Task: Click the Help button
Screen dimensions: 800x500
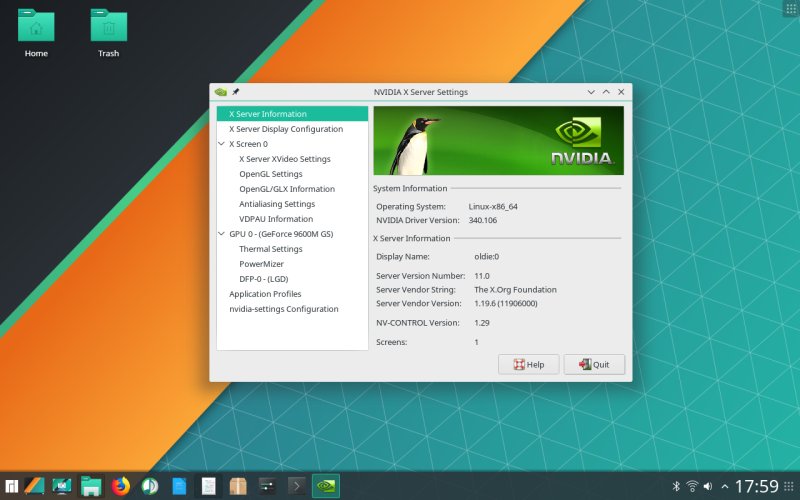Action: [529, 364]
